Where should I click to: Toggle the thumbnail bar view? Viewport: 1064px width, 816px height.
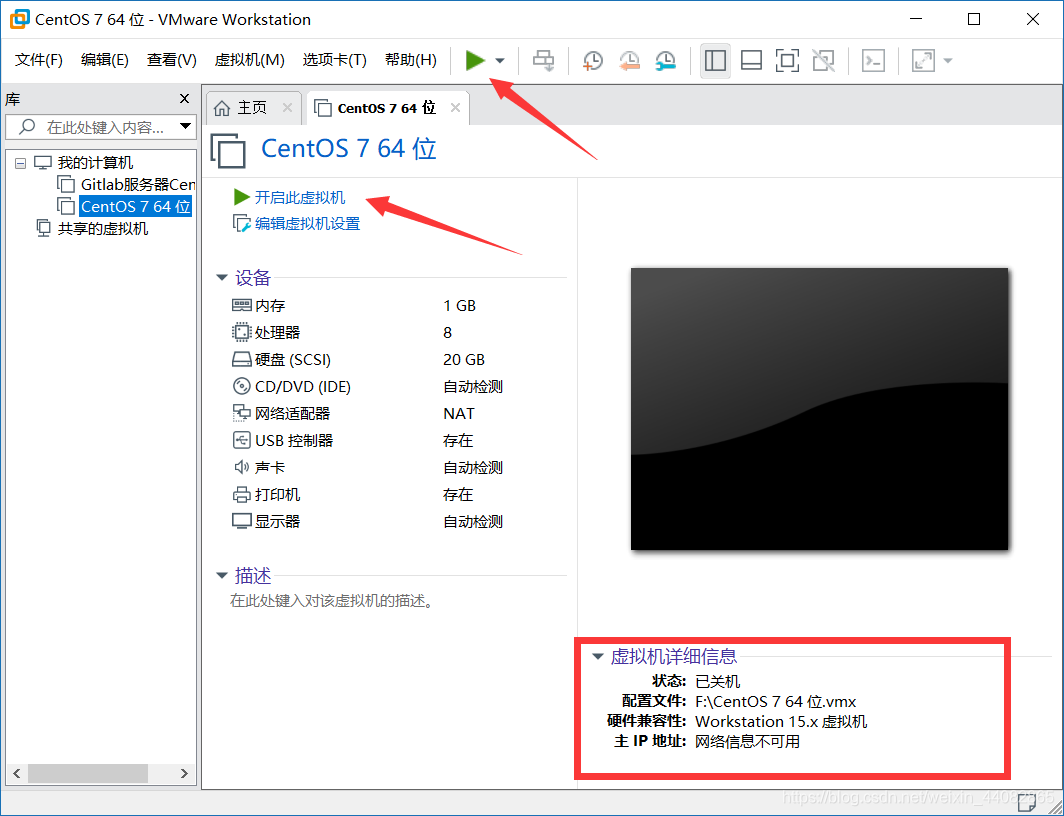click(x=751, y=60)
